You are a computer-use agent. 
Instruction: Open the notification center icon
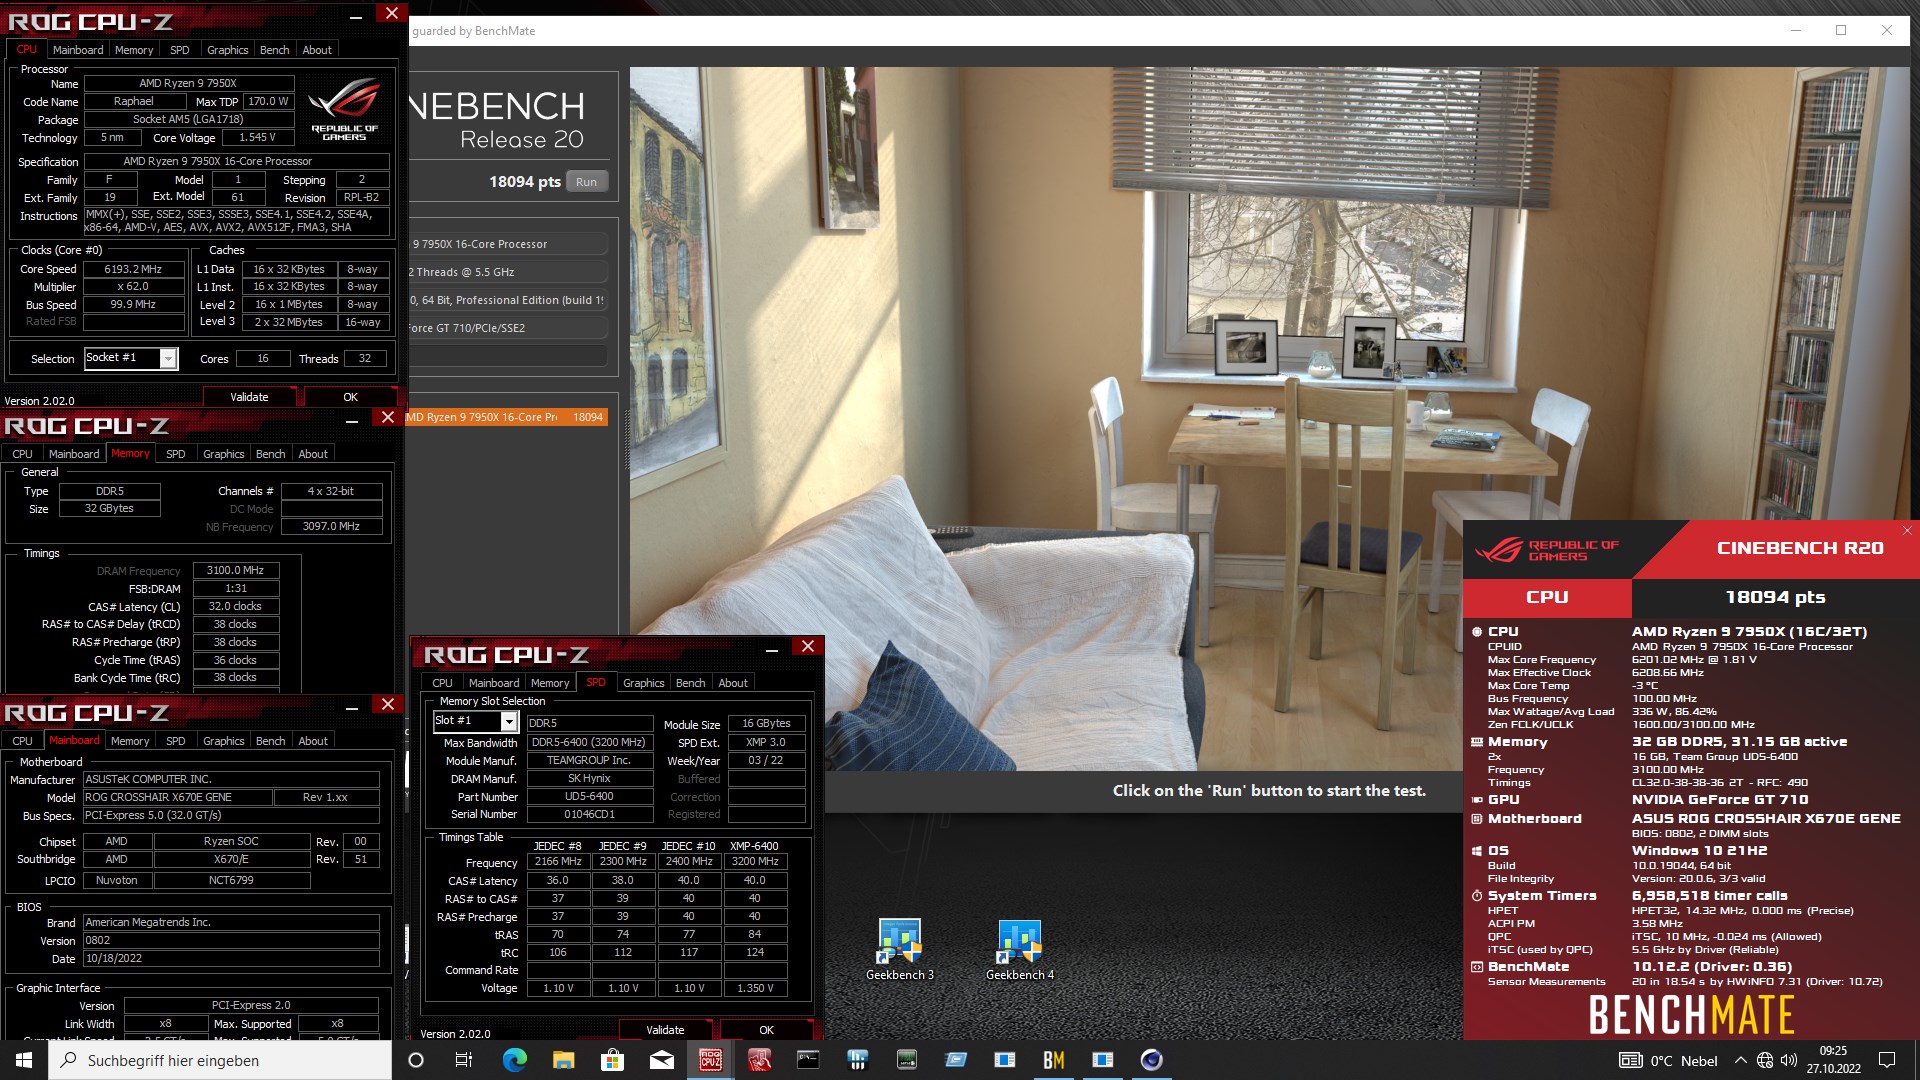1887,1060
